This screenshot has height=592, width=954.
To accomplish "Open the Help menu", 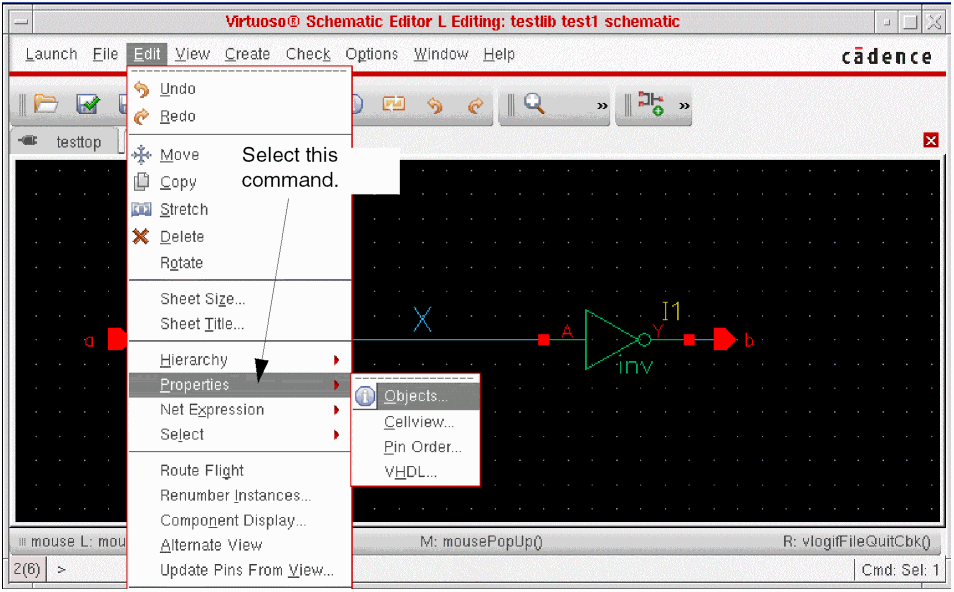I will tap(499, 55).
